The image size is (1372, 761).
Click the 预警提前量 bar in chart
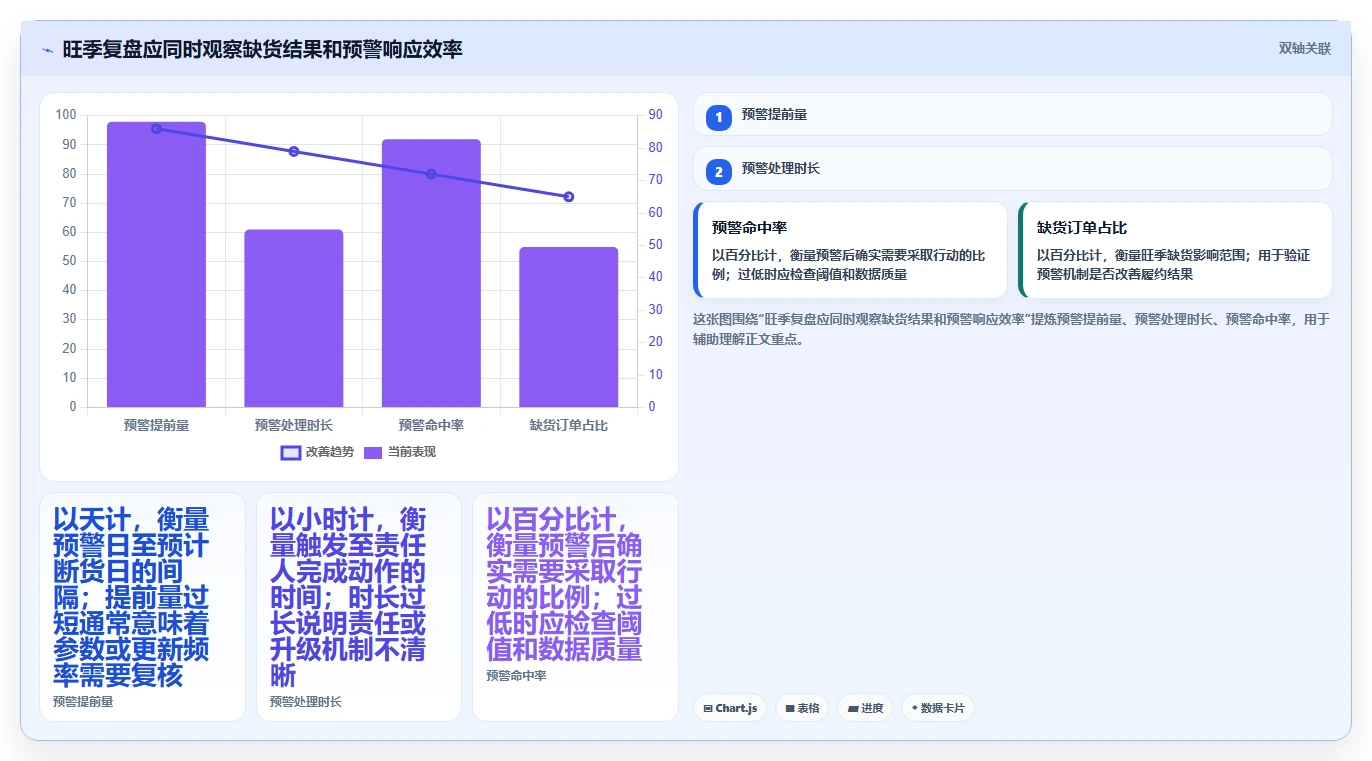[156, 264]
